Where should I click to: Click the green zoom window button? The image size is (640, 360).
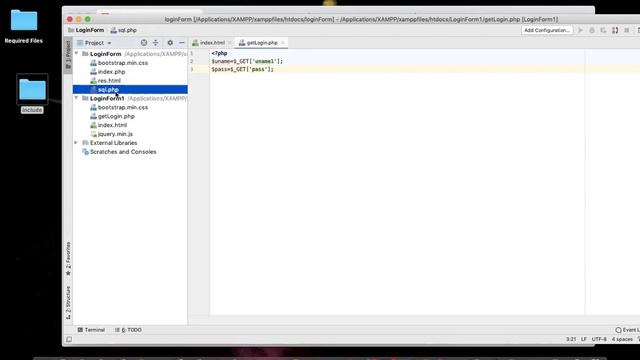click(x=88, y=19)
